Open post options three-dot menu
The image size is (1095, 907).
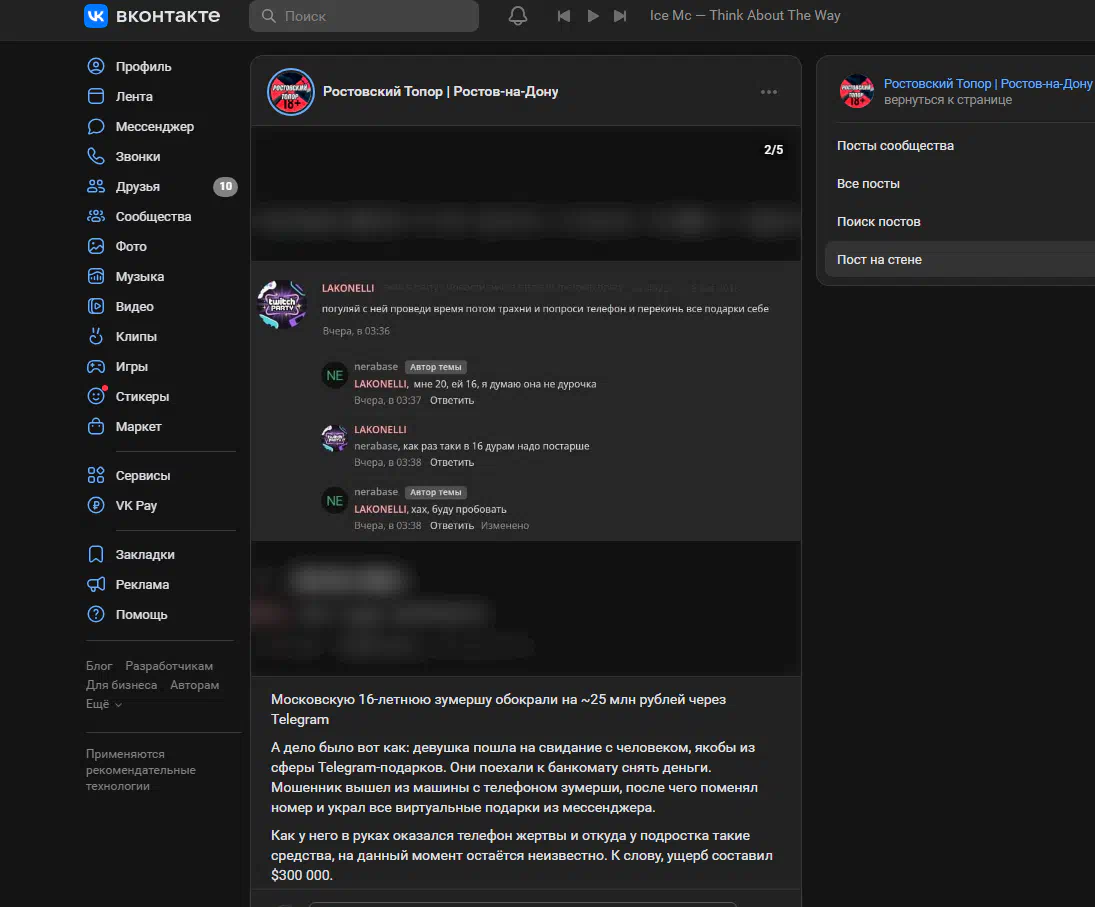769,92
